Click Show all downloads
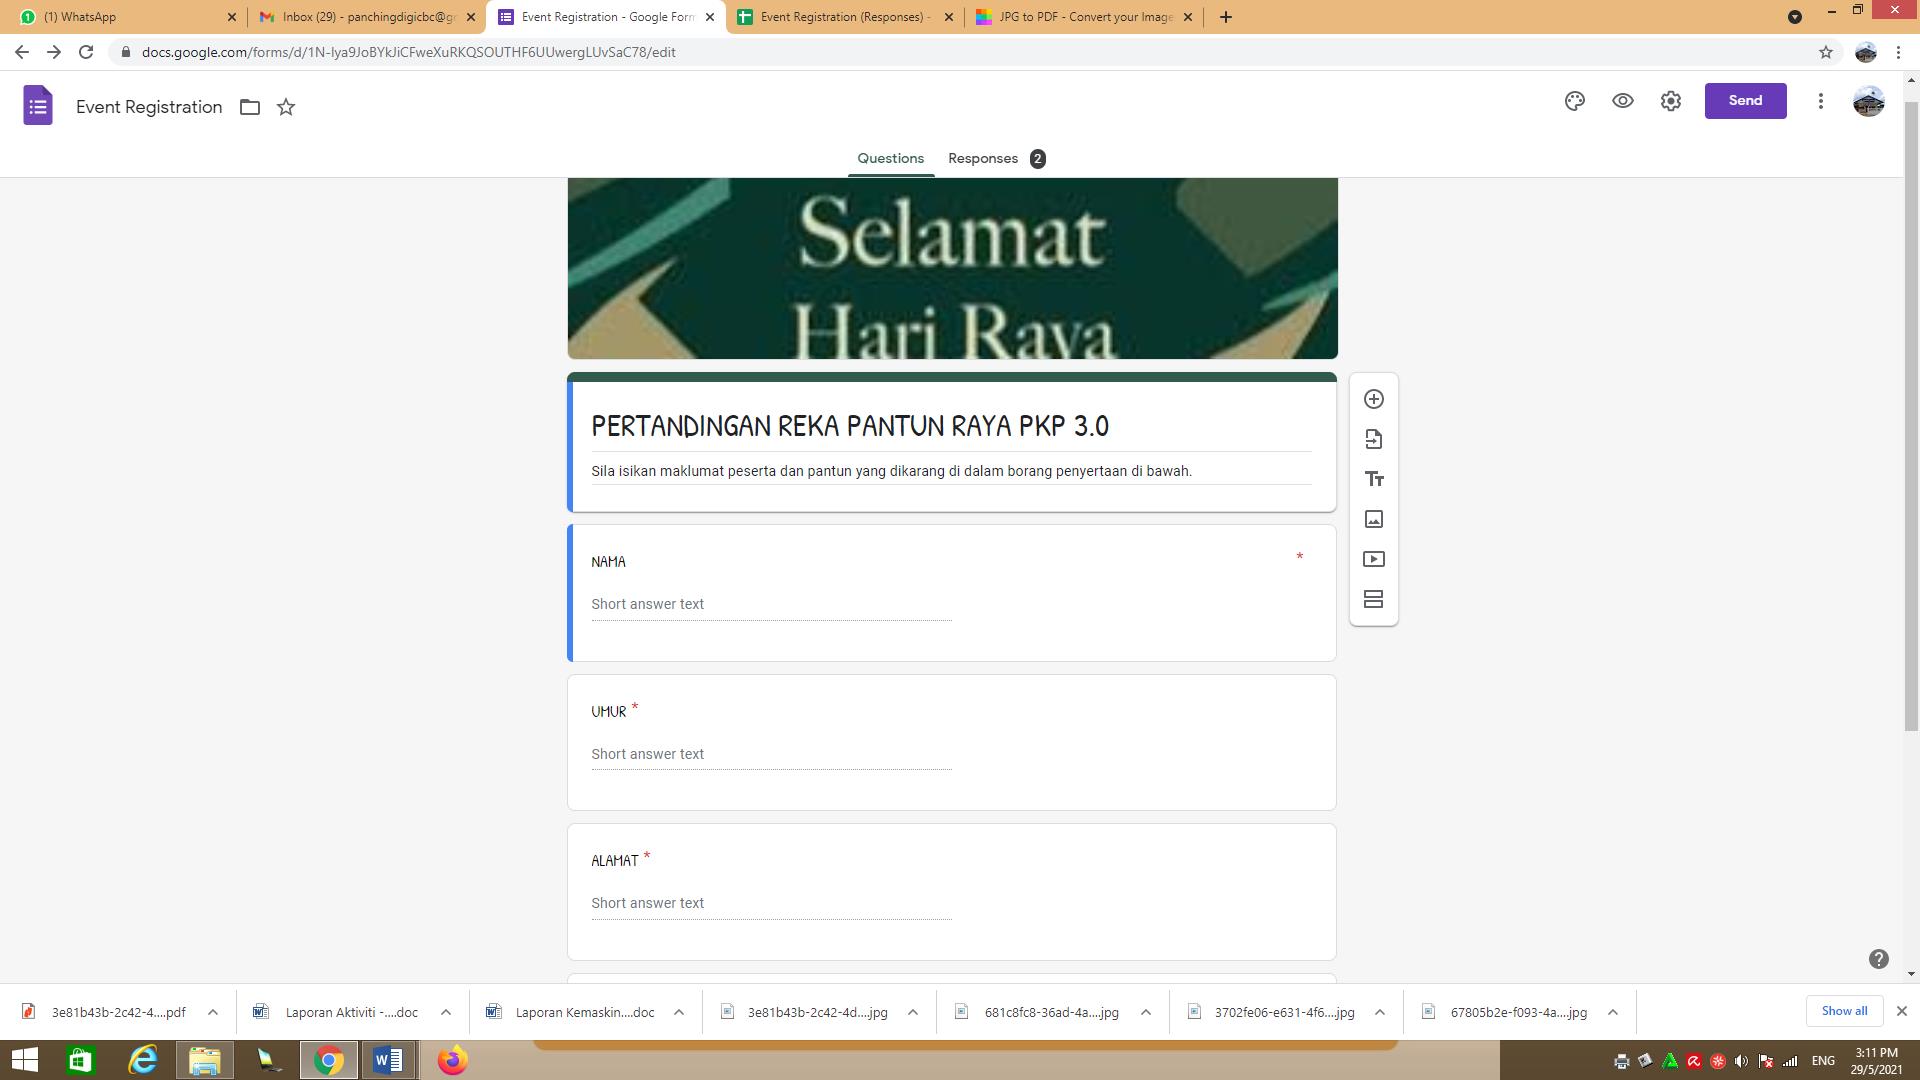Screen dimensions: 1920x1080 (1844, 1011)
